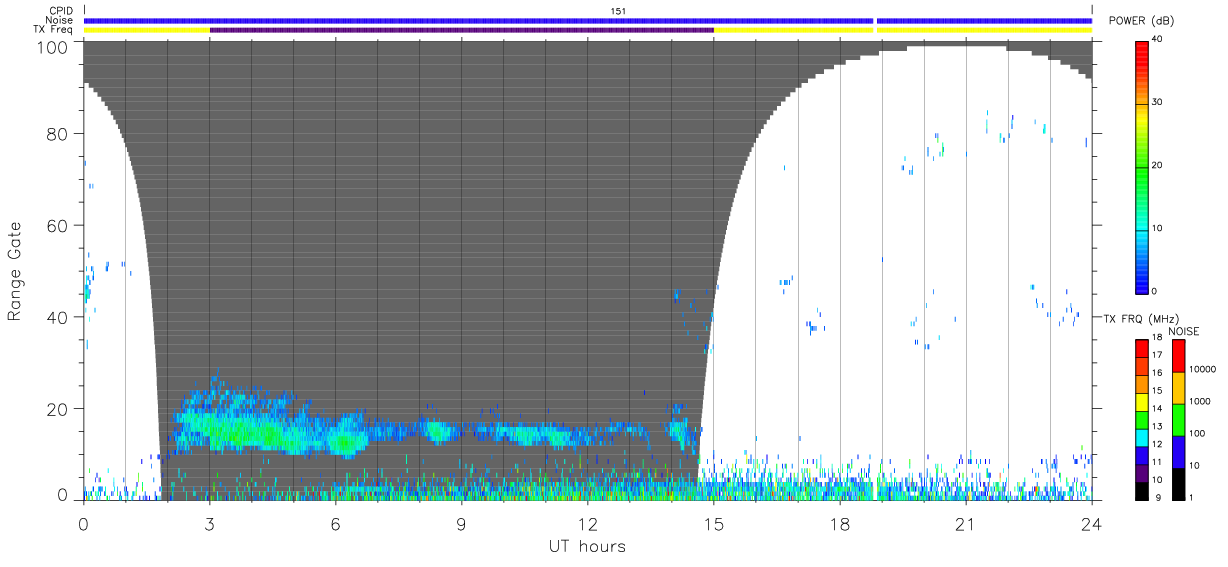Click the blue segment of NOISE color bar
The image size is (1228, 567).
coord(1178,452)
